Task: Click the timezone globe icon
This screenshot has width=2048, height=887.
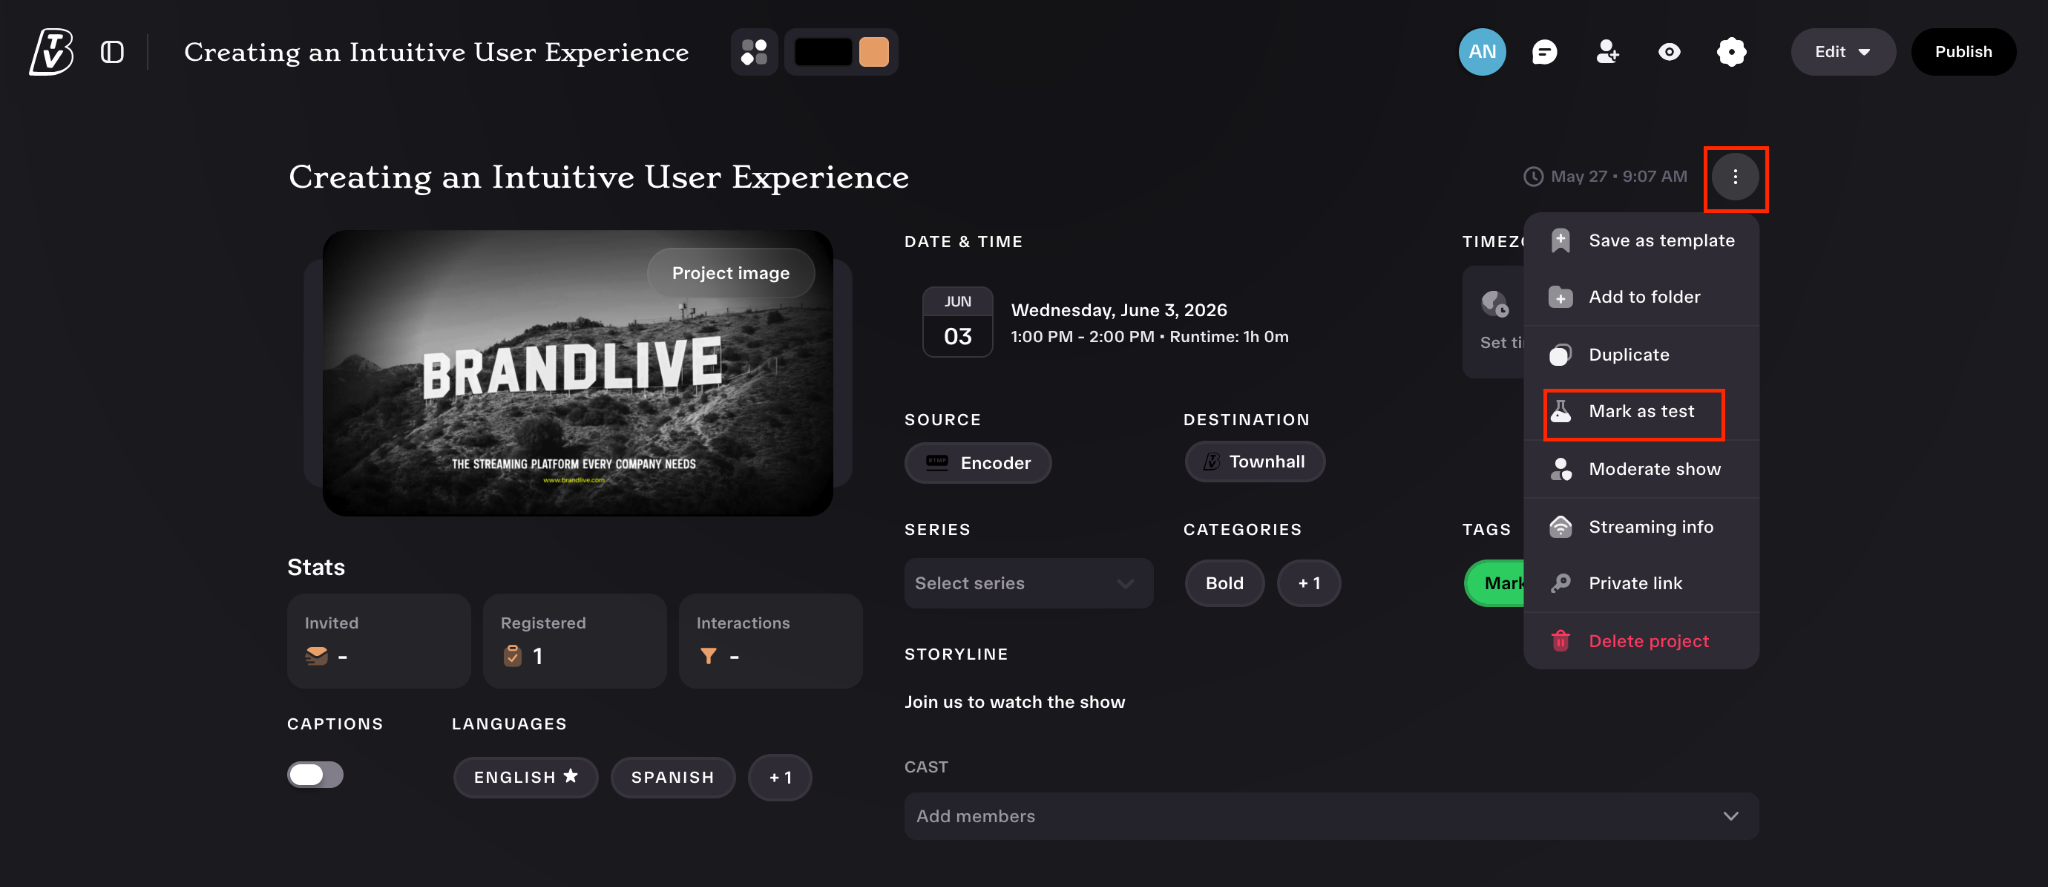Action: [x=1494, y=303]
